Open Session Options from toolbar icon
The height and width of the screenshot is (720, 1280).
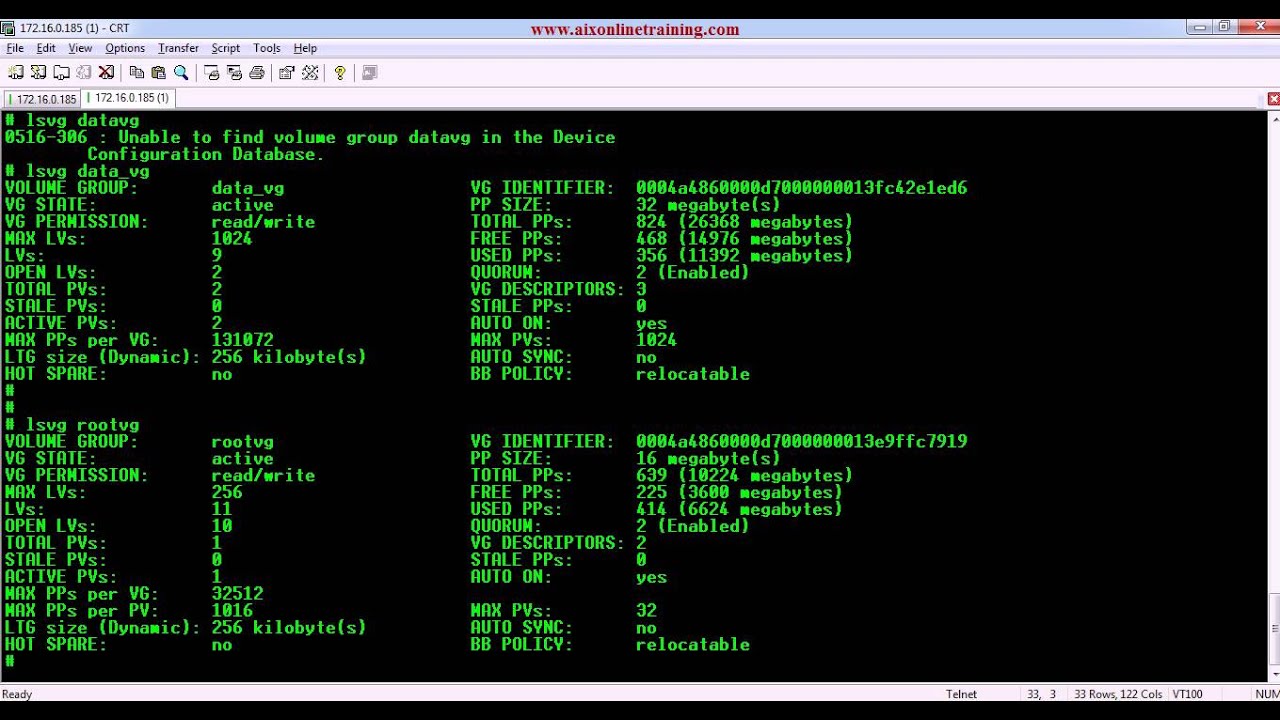(287, 72)
